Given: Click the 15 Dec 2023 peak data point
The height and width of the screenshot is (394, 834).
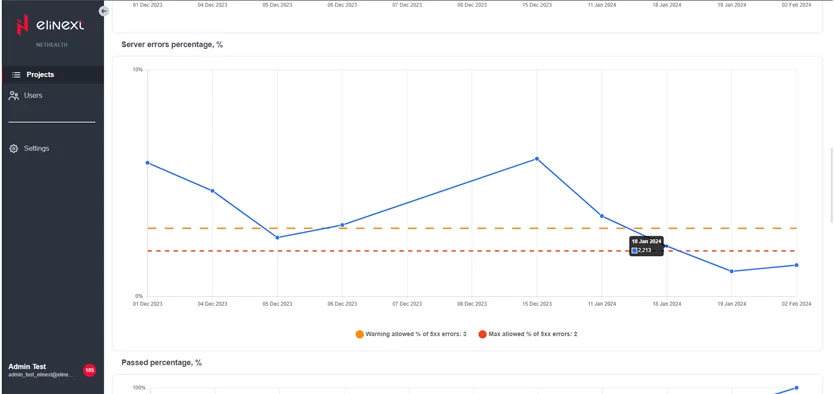Looking at the screenshot, I should click(x=537, y=158).
